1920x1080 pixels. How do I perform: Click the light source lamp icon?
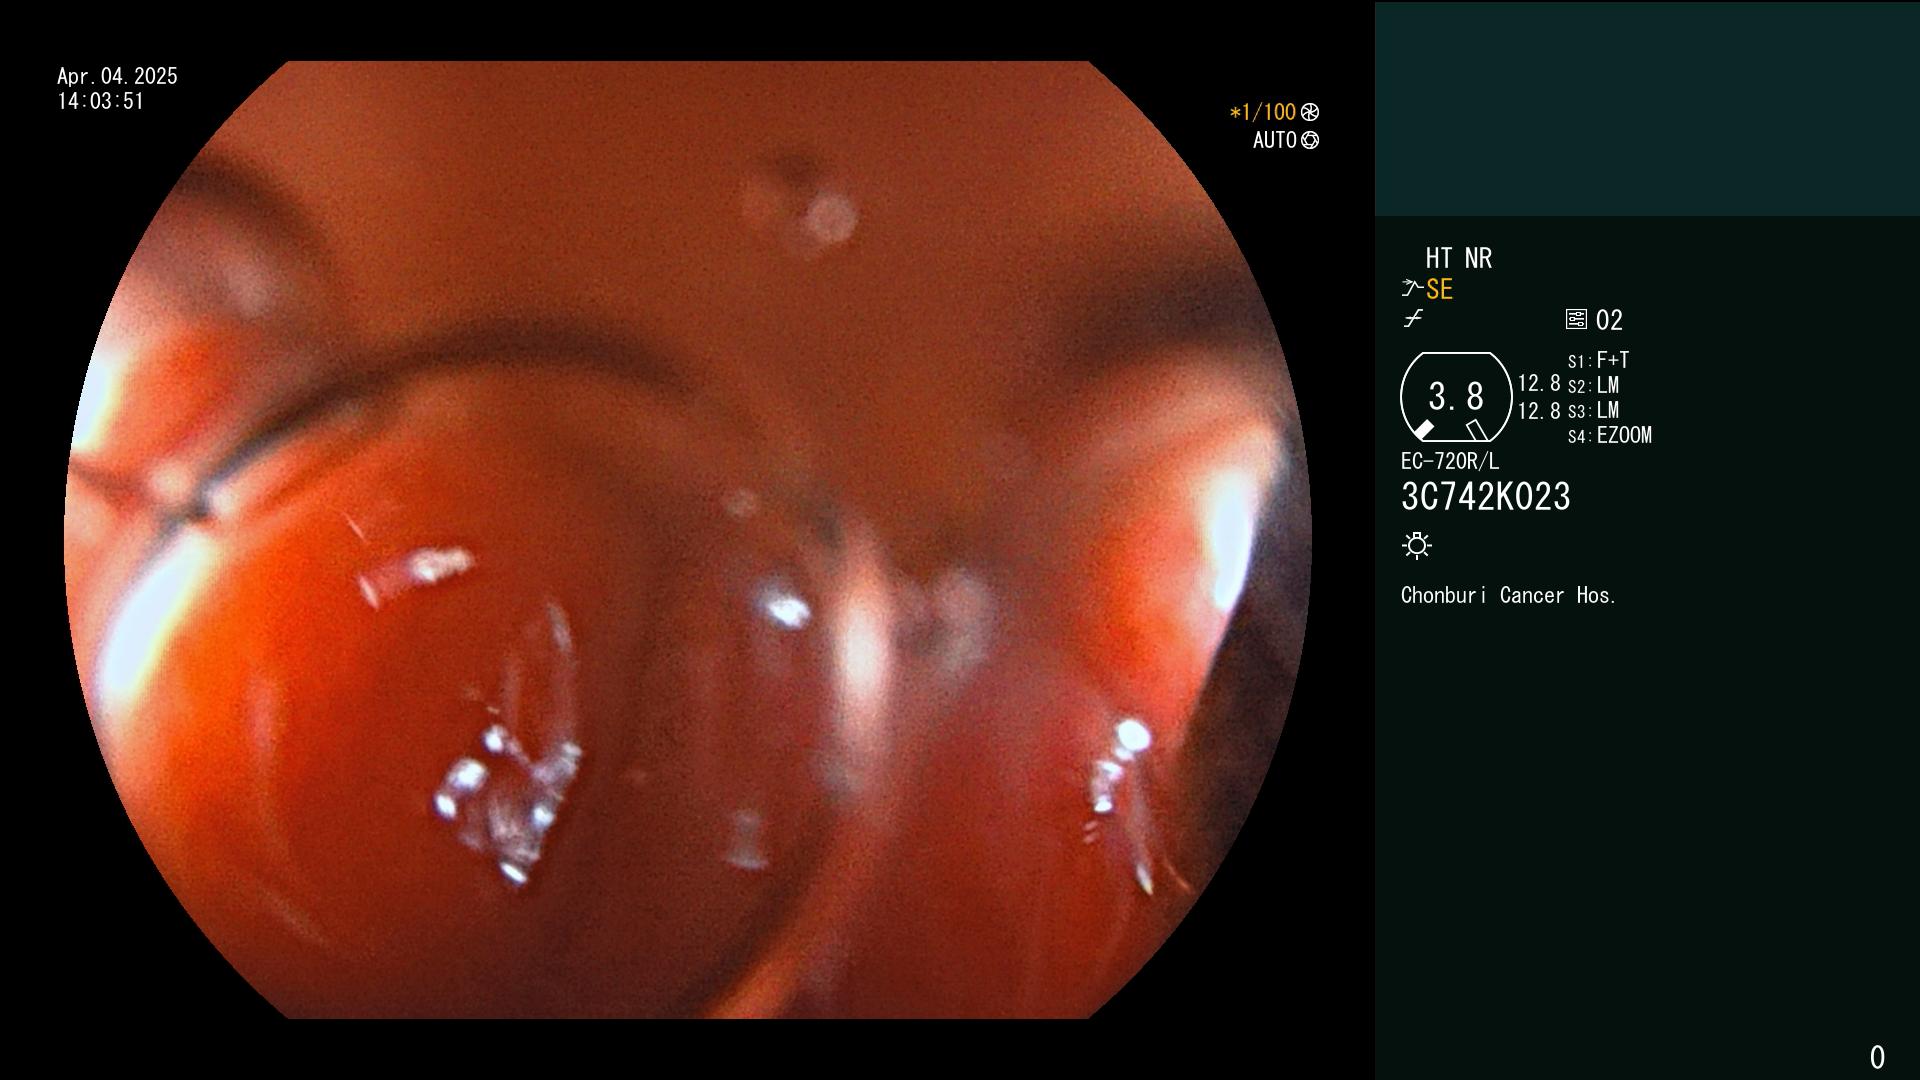pyautogui.click(x=1417, y=545)
